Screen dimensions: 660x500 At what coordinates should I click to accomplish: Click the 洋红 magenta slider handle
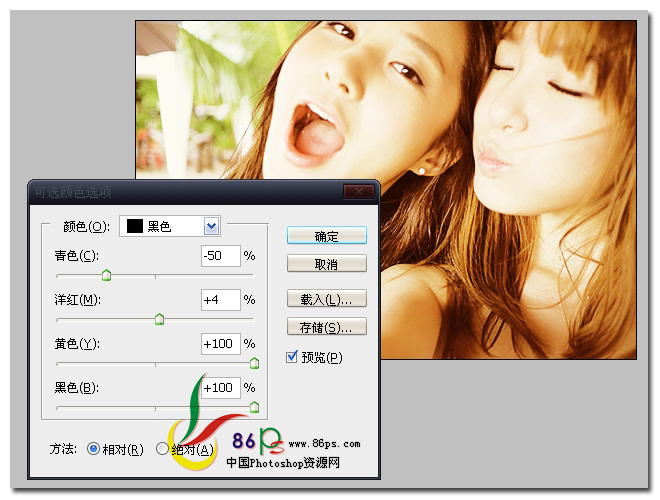(x=159, y=320)
